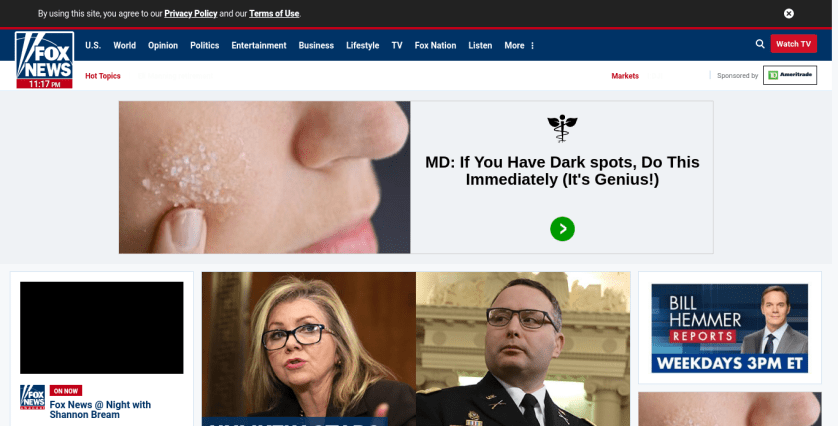Click the TD Ameritrade sponsor logo
Viewport: 838px width, 426px height.
click(790, 75)
